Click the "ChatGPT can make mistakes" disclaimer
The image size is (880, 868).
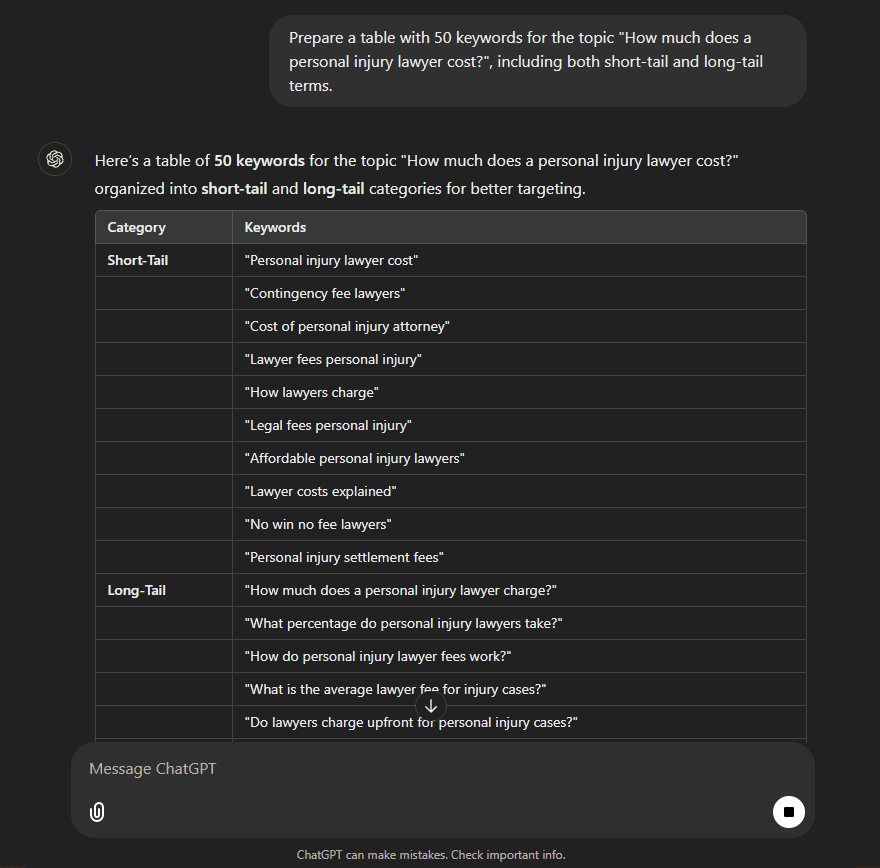tap(430, 855)
